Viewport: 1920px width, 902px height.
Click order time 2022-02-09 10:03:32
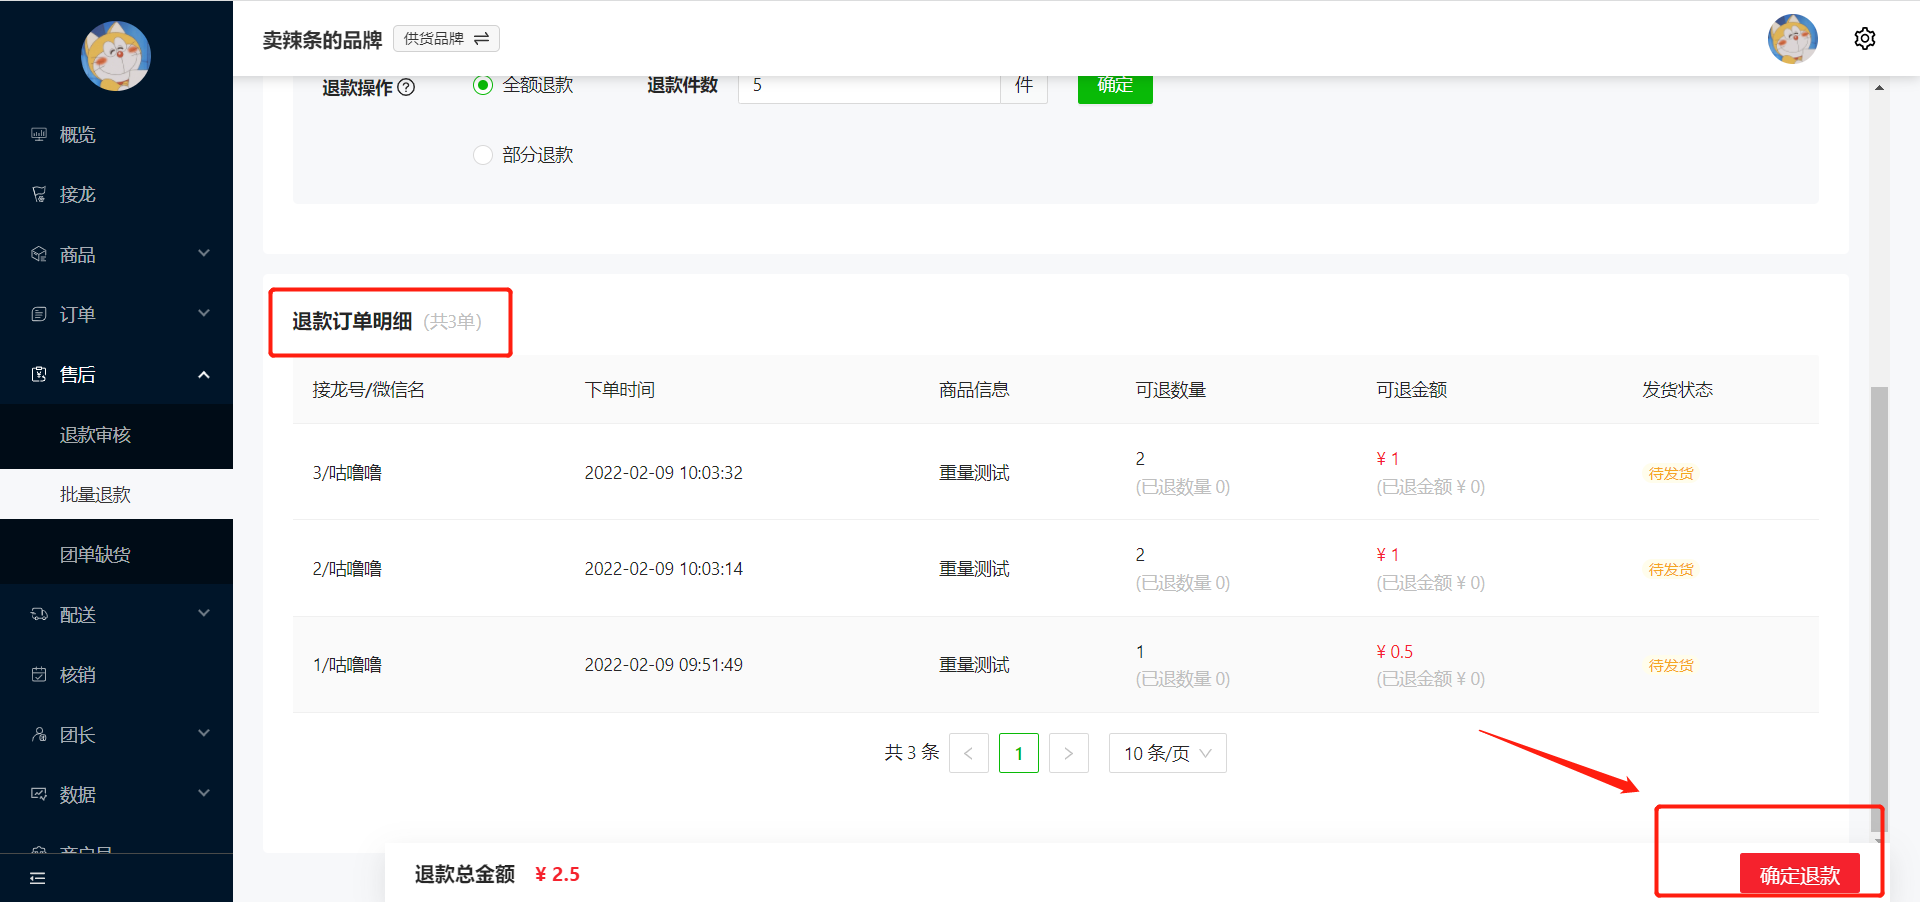coord(664,473)
